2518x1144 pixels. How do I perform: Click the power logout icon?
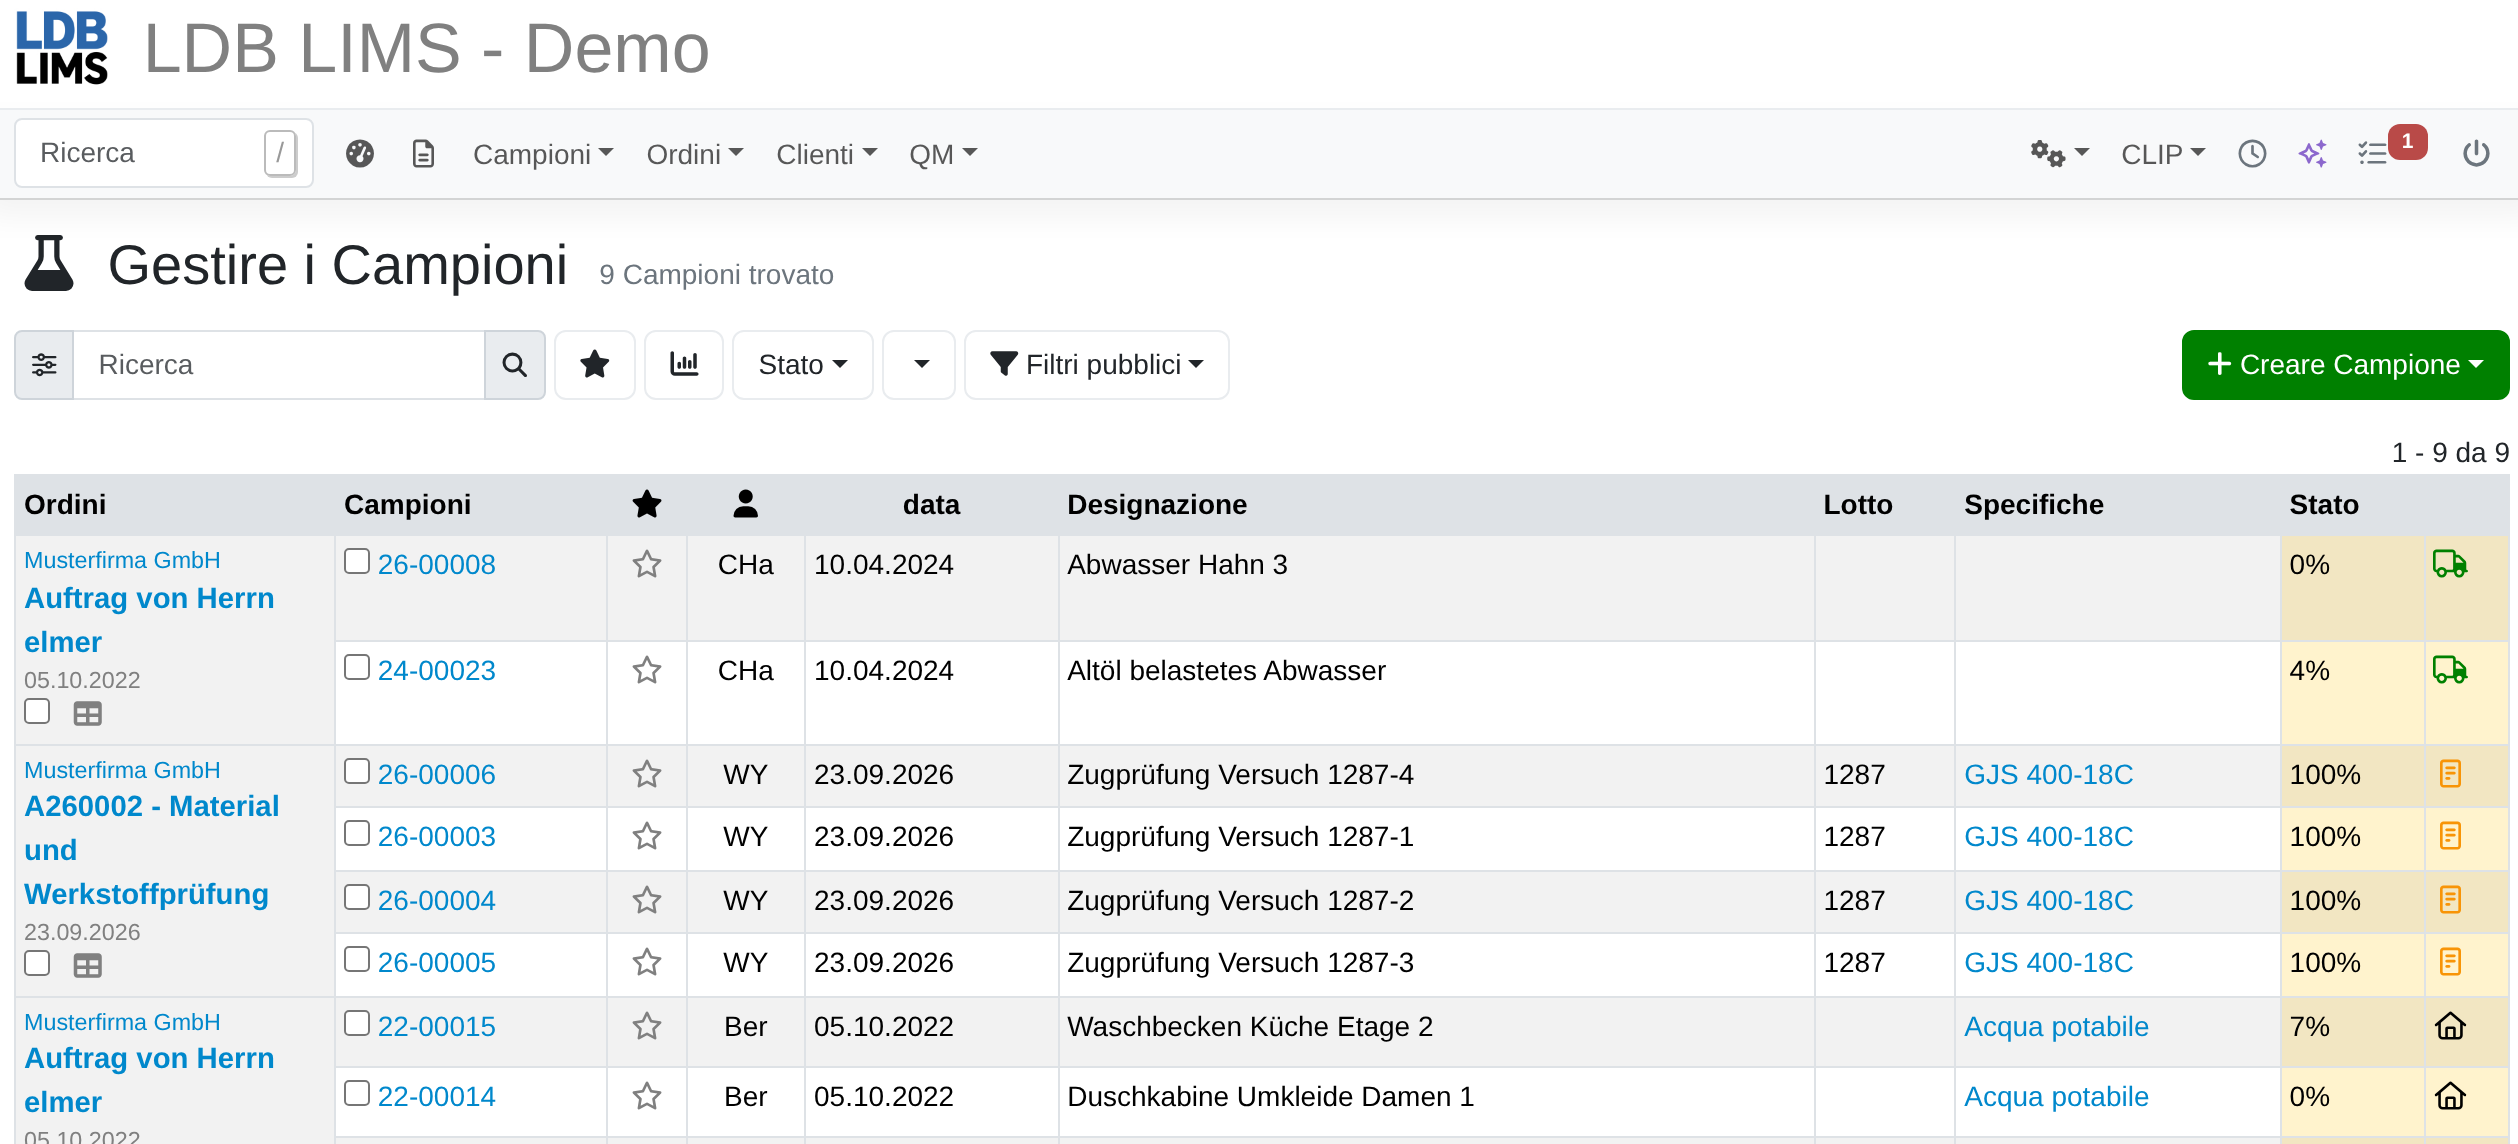pyautogui.click(x=2476, y=154)
